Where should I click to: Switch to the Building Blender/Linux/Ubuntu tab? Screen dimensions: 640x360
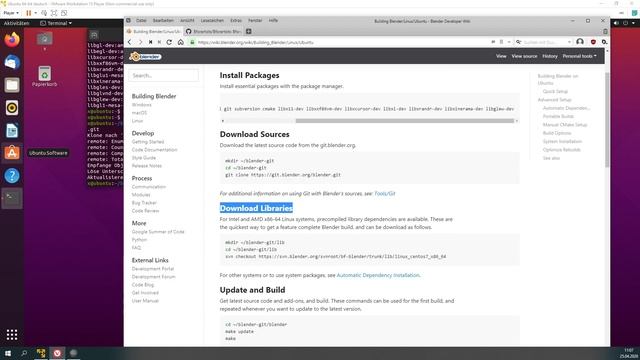click(x=153, y=31)
